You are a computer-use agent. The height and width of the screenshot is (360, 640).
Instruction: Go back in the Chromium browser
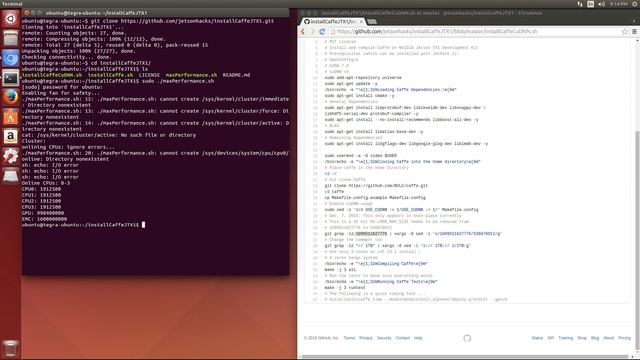click(x=303, y=31)
